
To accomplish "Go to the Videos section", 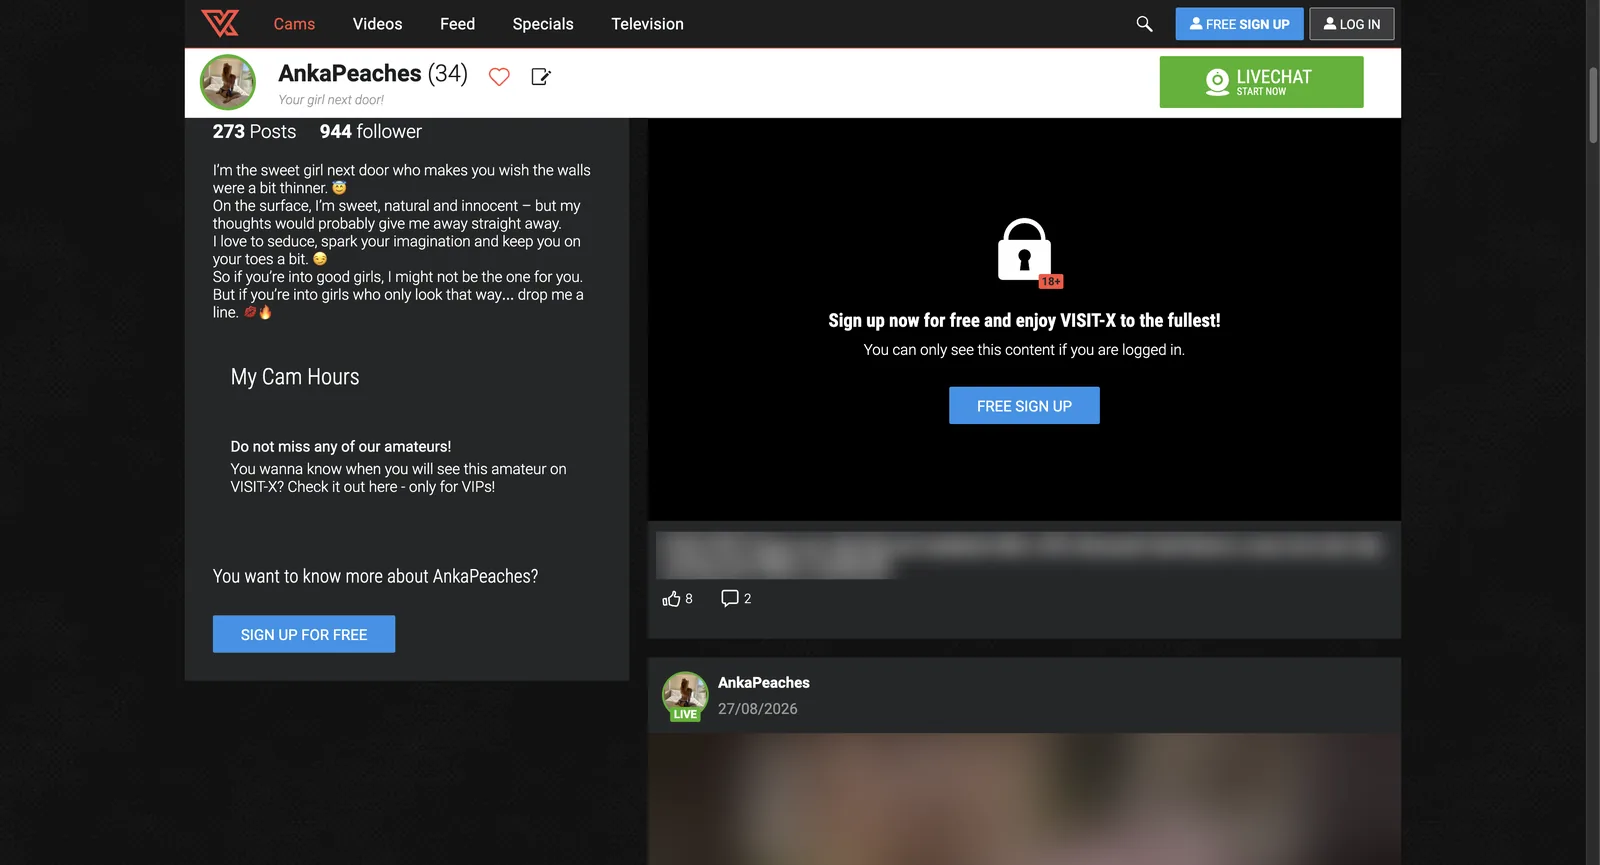I will (377, 24).
